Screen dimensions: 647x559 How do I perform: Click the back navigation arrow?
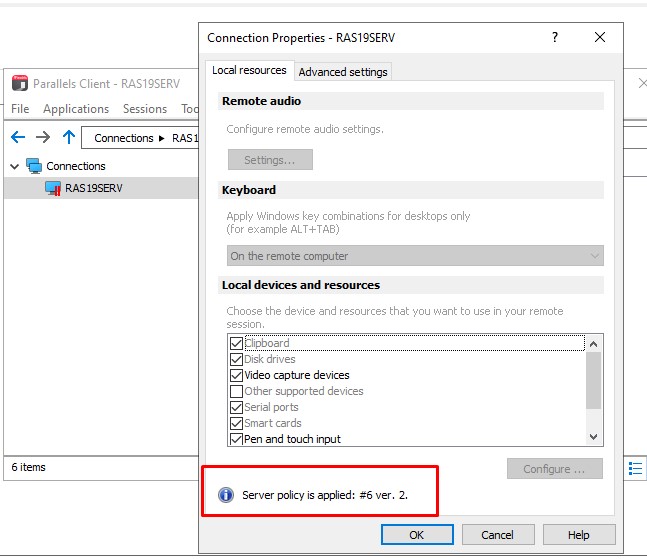(17, 138)
